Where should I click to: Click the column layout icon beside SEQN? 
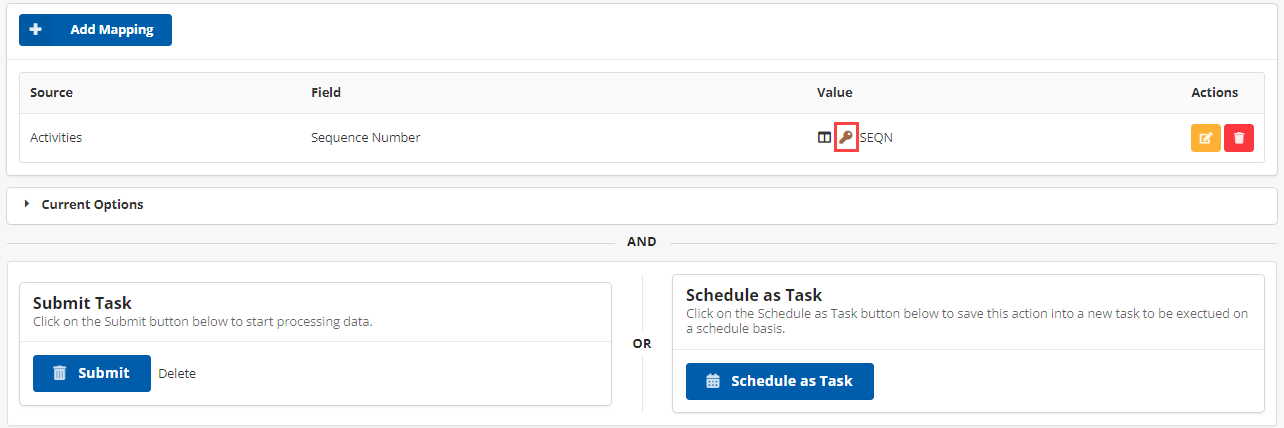tap(824, 138)
